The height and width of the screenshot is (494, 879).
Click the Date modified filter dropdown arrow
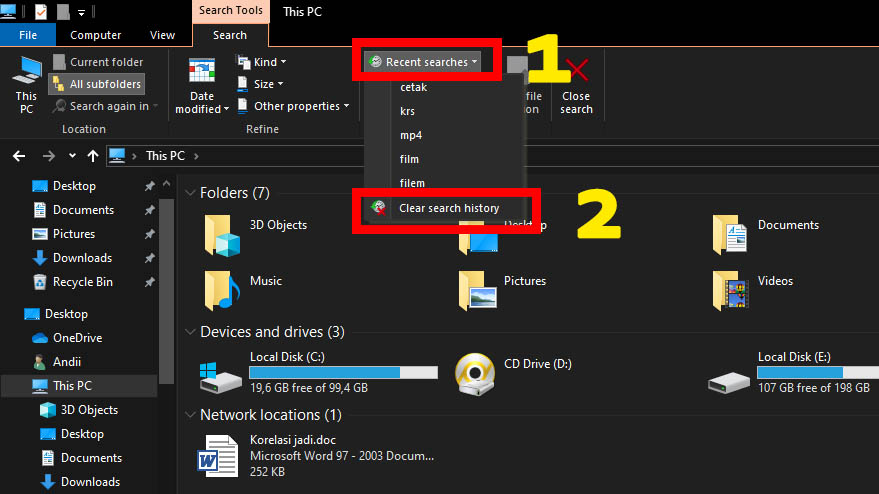[226, 109]
